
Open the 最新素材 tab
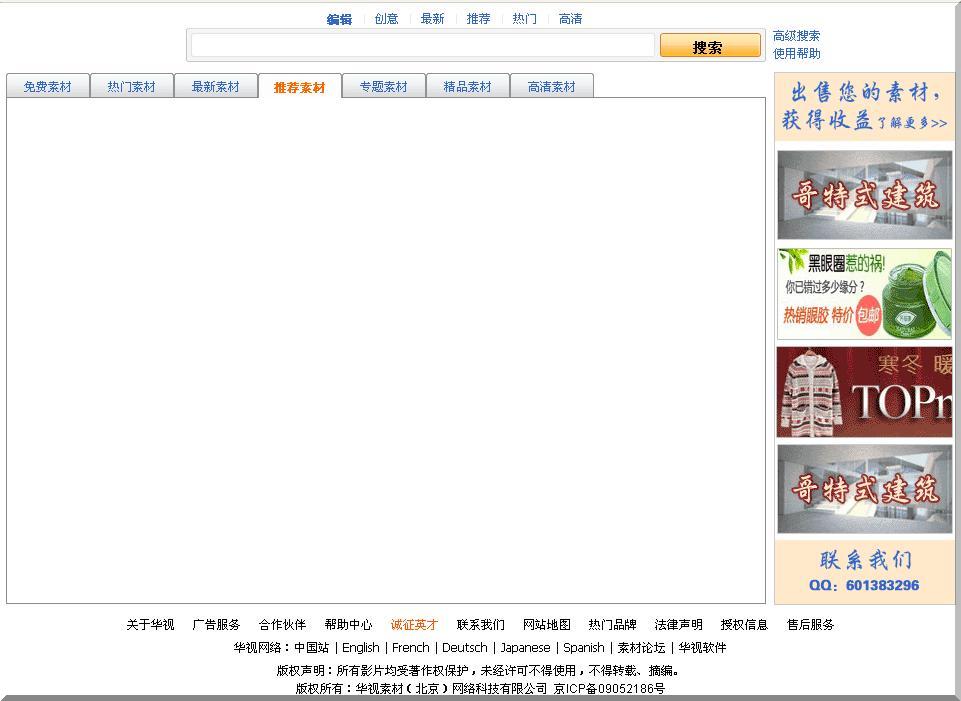(x=216, y=87)
